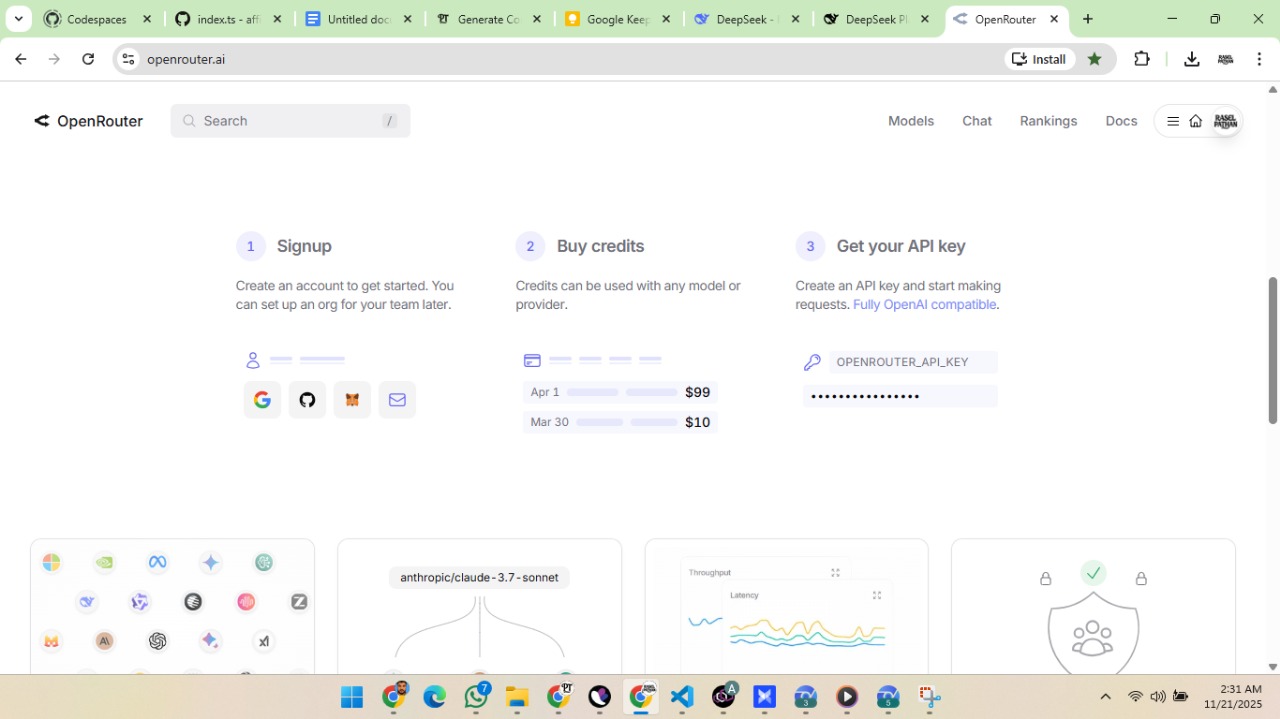Go to the Rankings page

pyautogui.click(x=1048, y=121)
